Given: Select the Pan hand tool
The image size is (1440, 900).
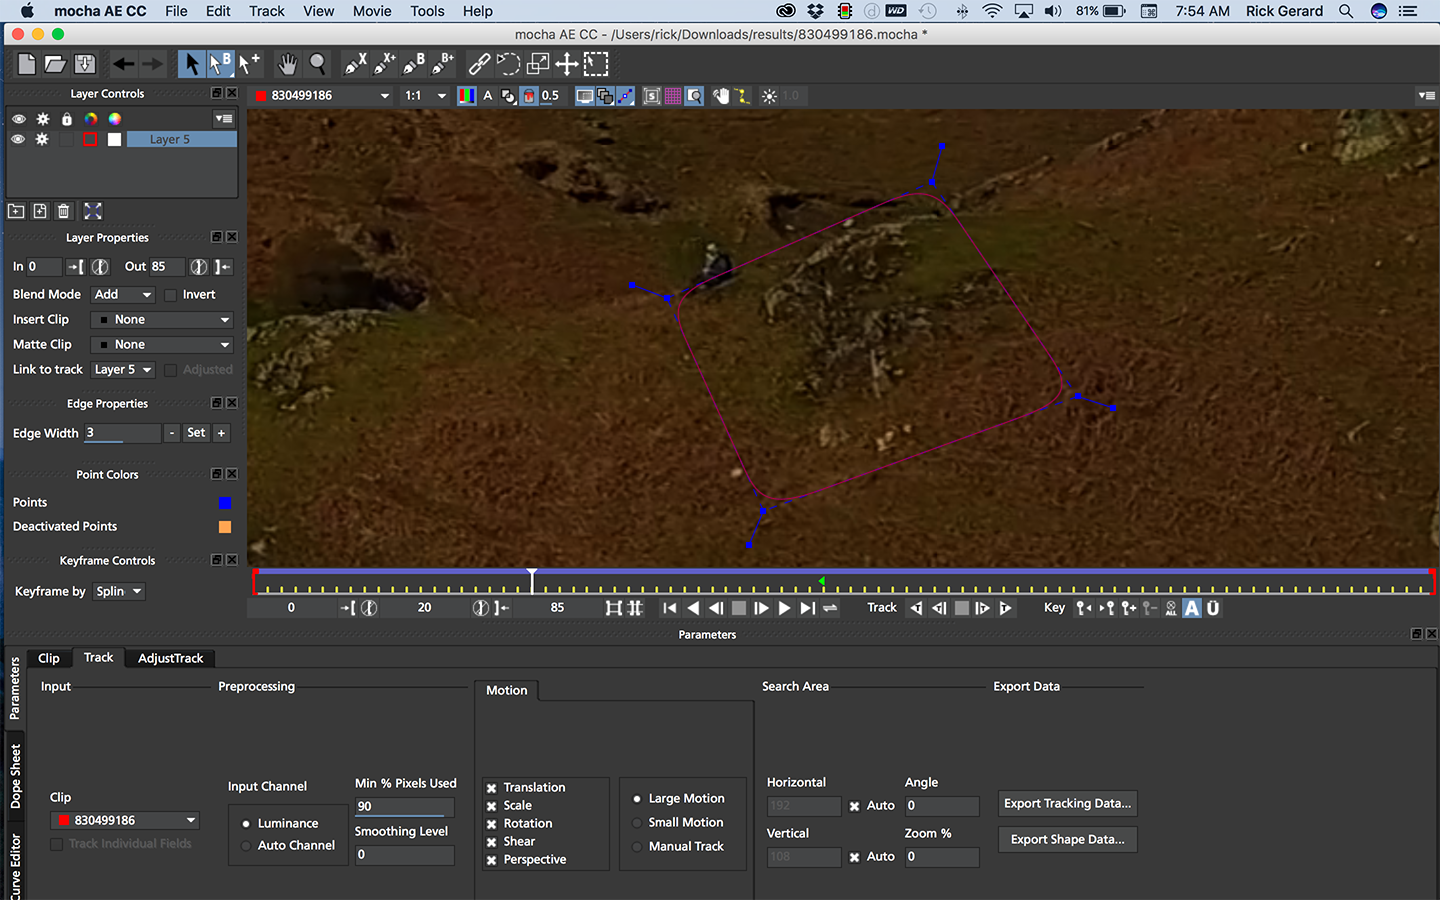Looking at the screenshot, I should click(x=287, y=64).
